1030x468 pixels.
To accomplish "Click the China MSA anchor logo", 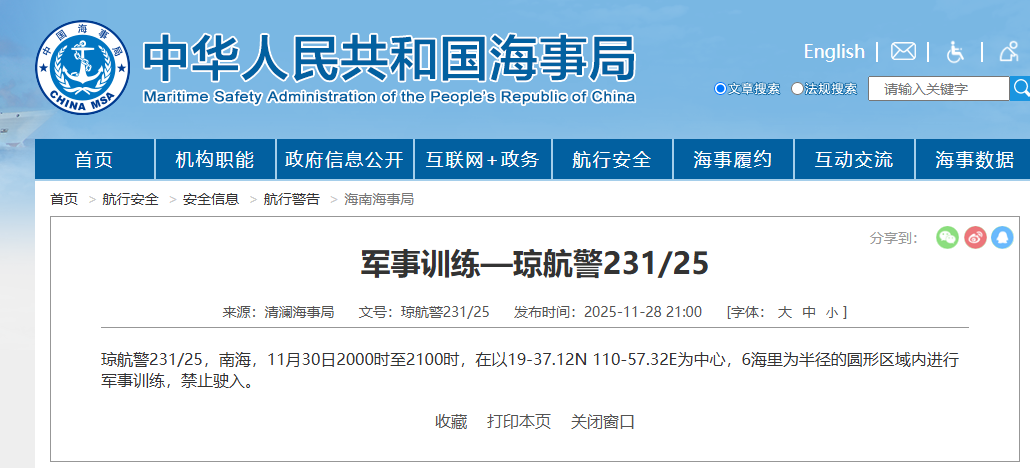I will pos(84,68).
